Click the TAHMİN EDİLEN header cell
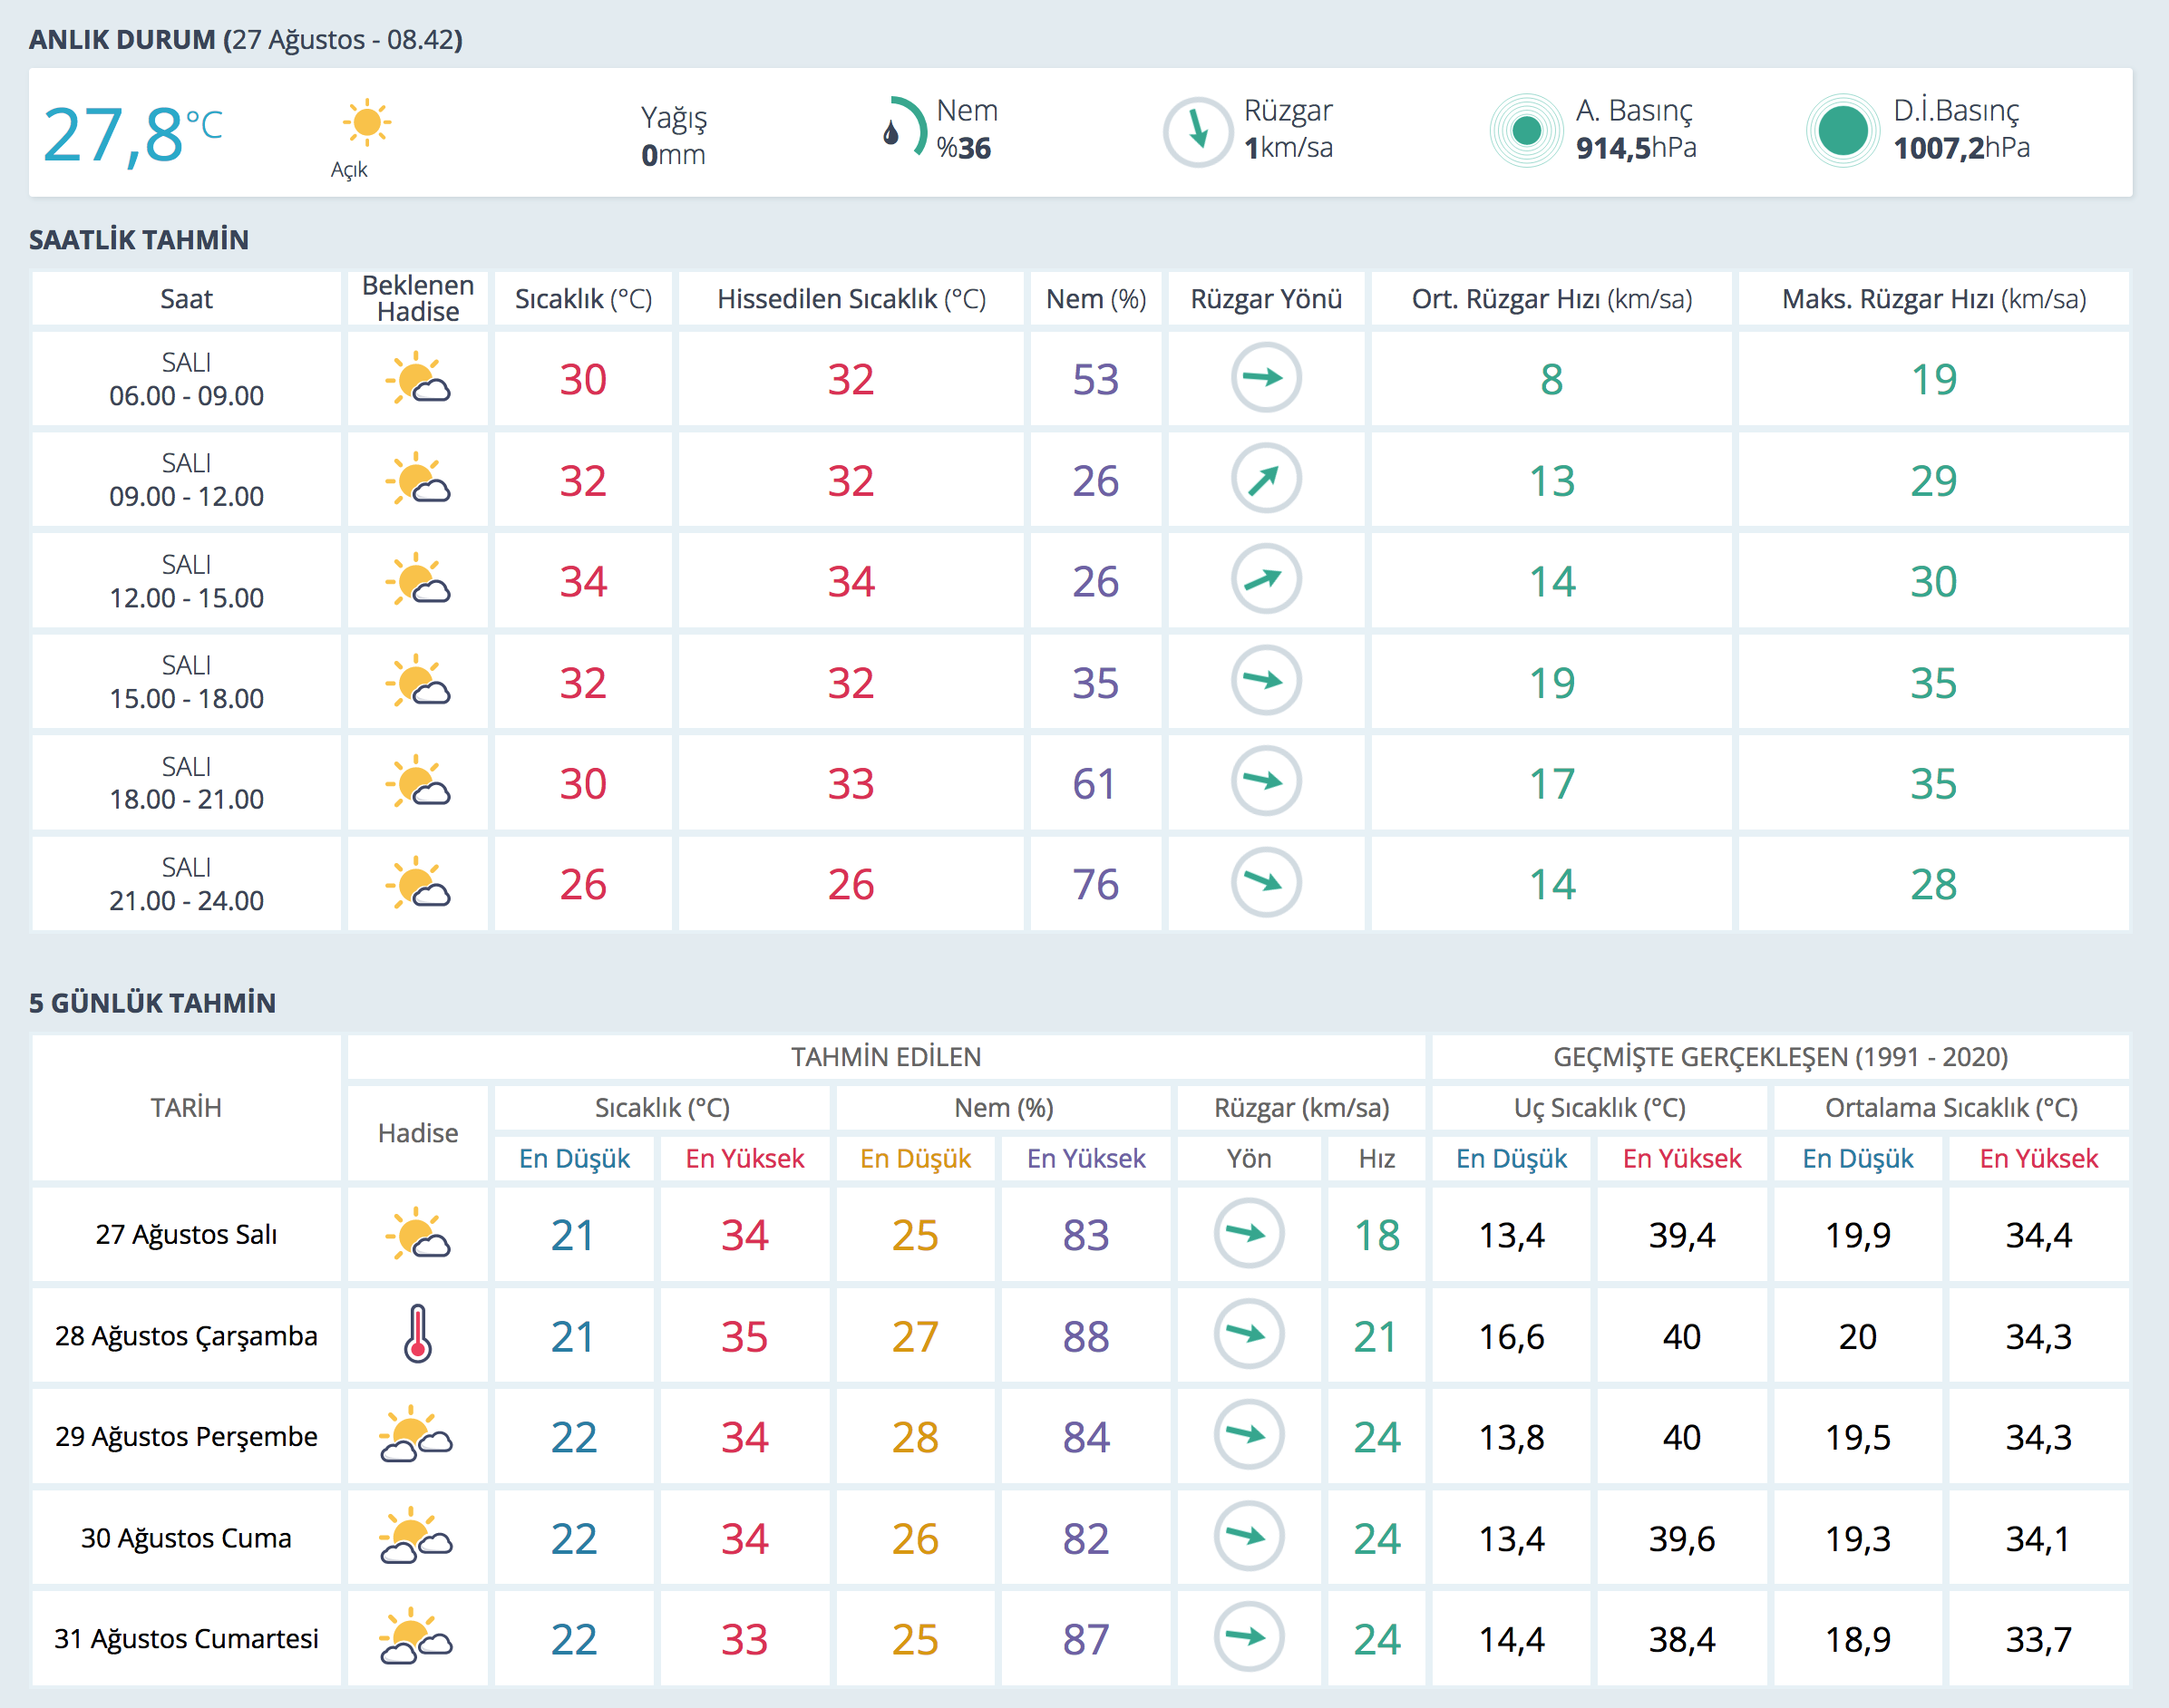This screenshot has height=1708, width=2169. (885, 1057)
